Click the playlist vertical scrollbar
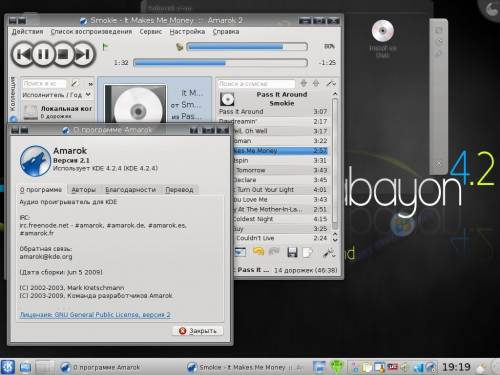 [x=335, y=163]
